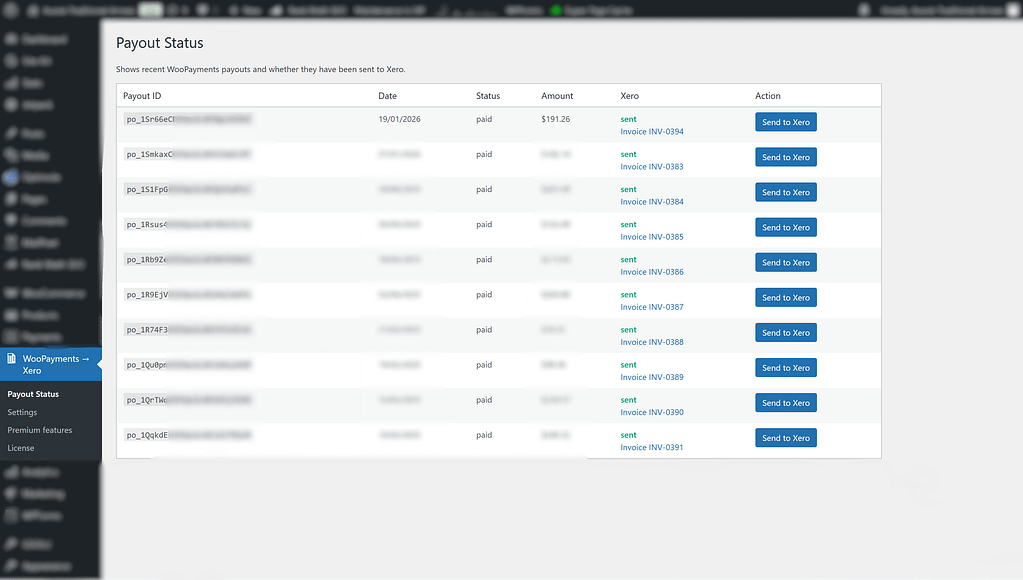1023x580 pixels.
Task: Open the Premium features submenu item
Action: click(x=40, y=430)
